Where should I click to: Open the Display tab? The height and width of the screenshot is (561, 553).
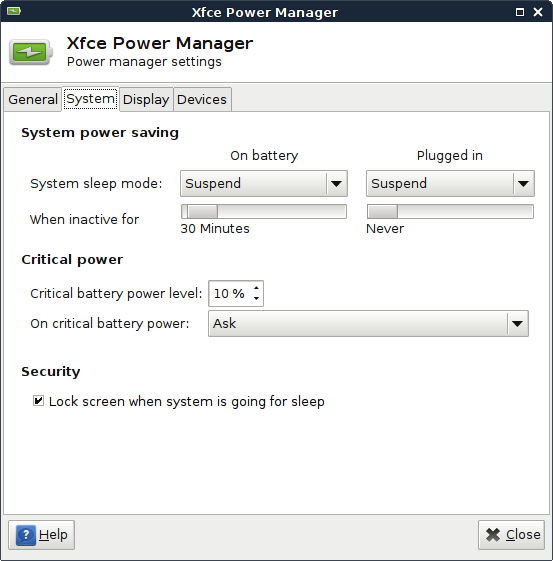[x=146, y=99]
